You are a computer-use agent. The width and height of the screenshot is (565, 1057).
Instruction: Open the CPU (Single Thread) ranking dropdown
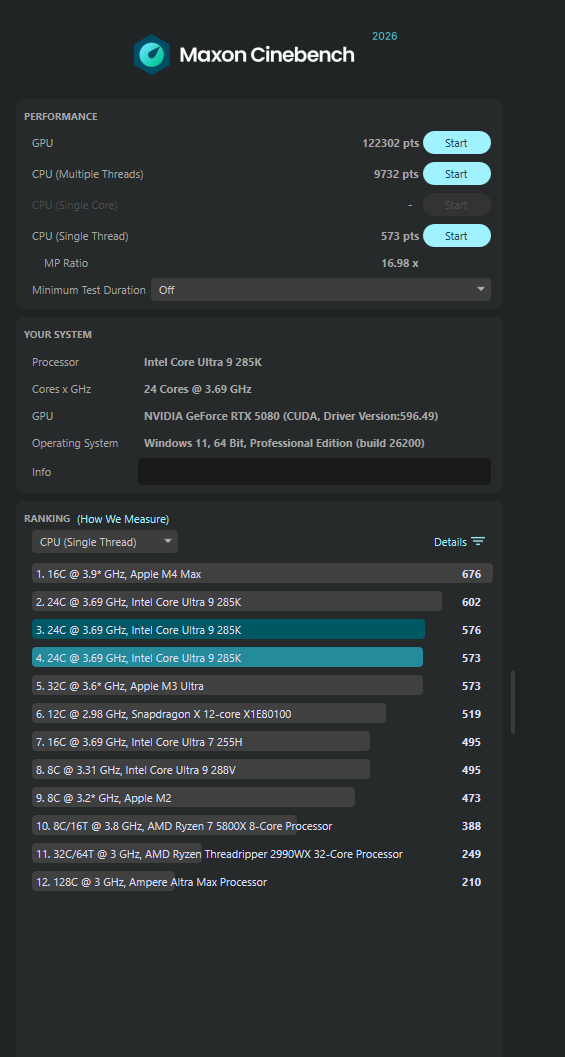pos(105,542)
